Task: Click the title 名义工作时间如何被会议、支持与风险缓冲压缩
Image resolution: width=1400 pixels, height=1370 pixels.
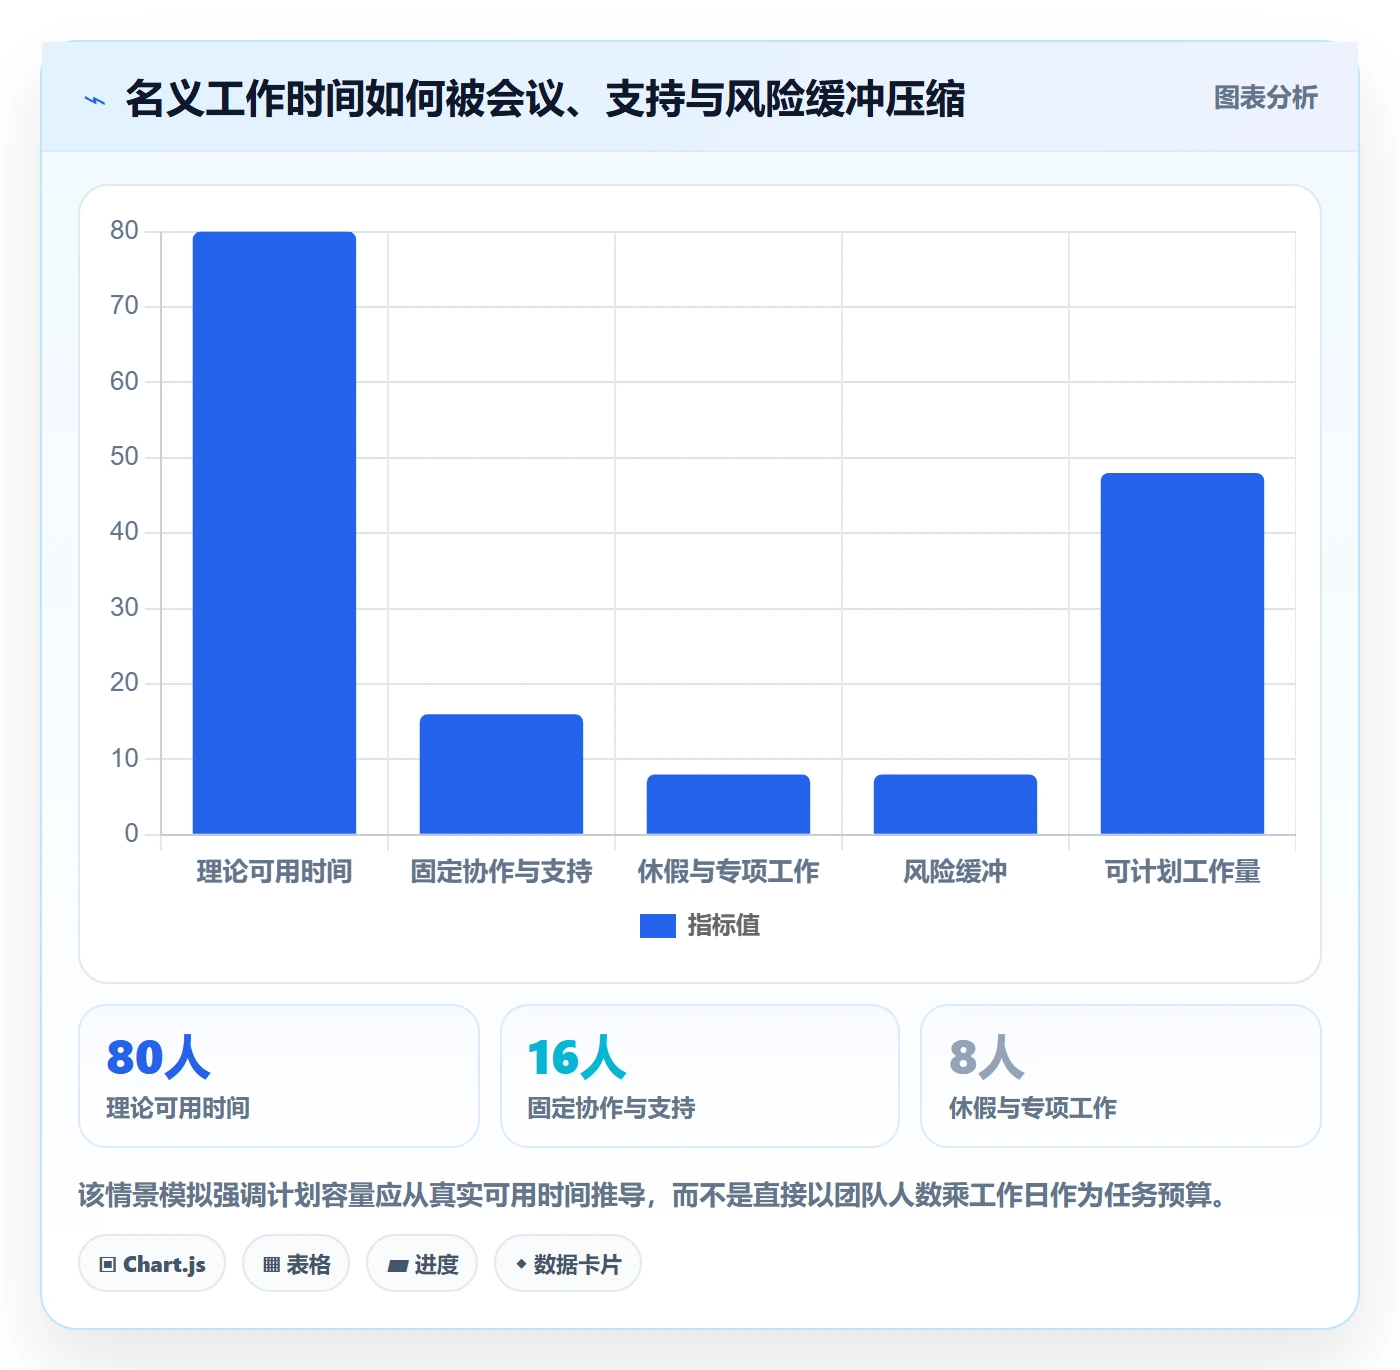Action: pyautogui.click(x=545, y=99)
